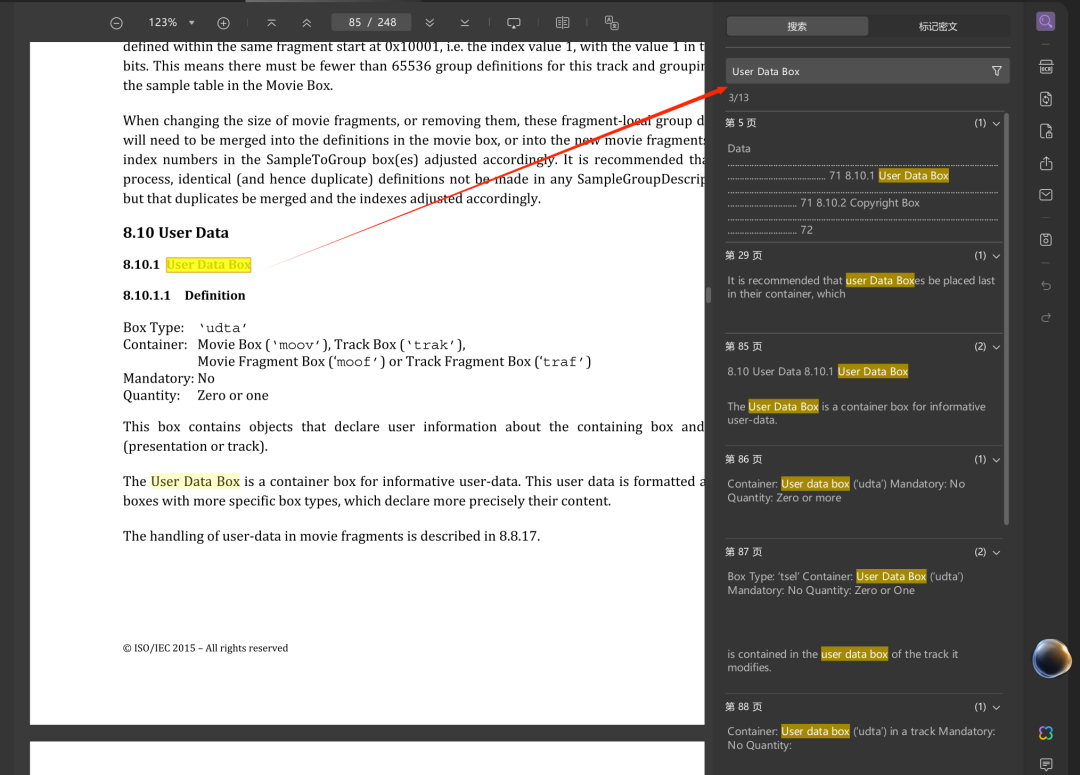Go to the next page

tap(430, 23)
